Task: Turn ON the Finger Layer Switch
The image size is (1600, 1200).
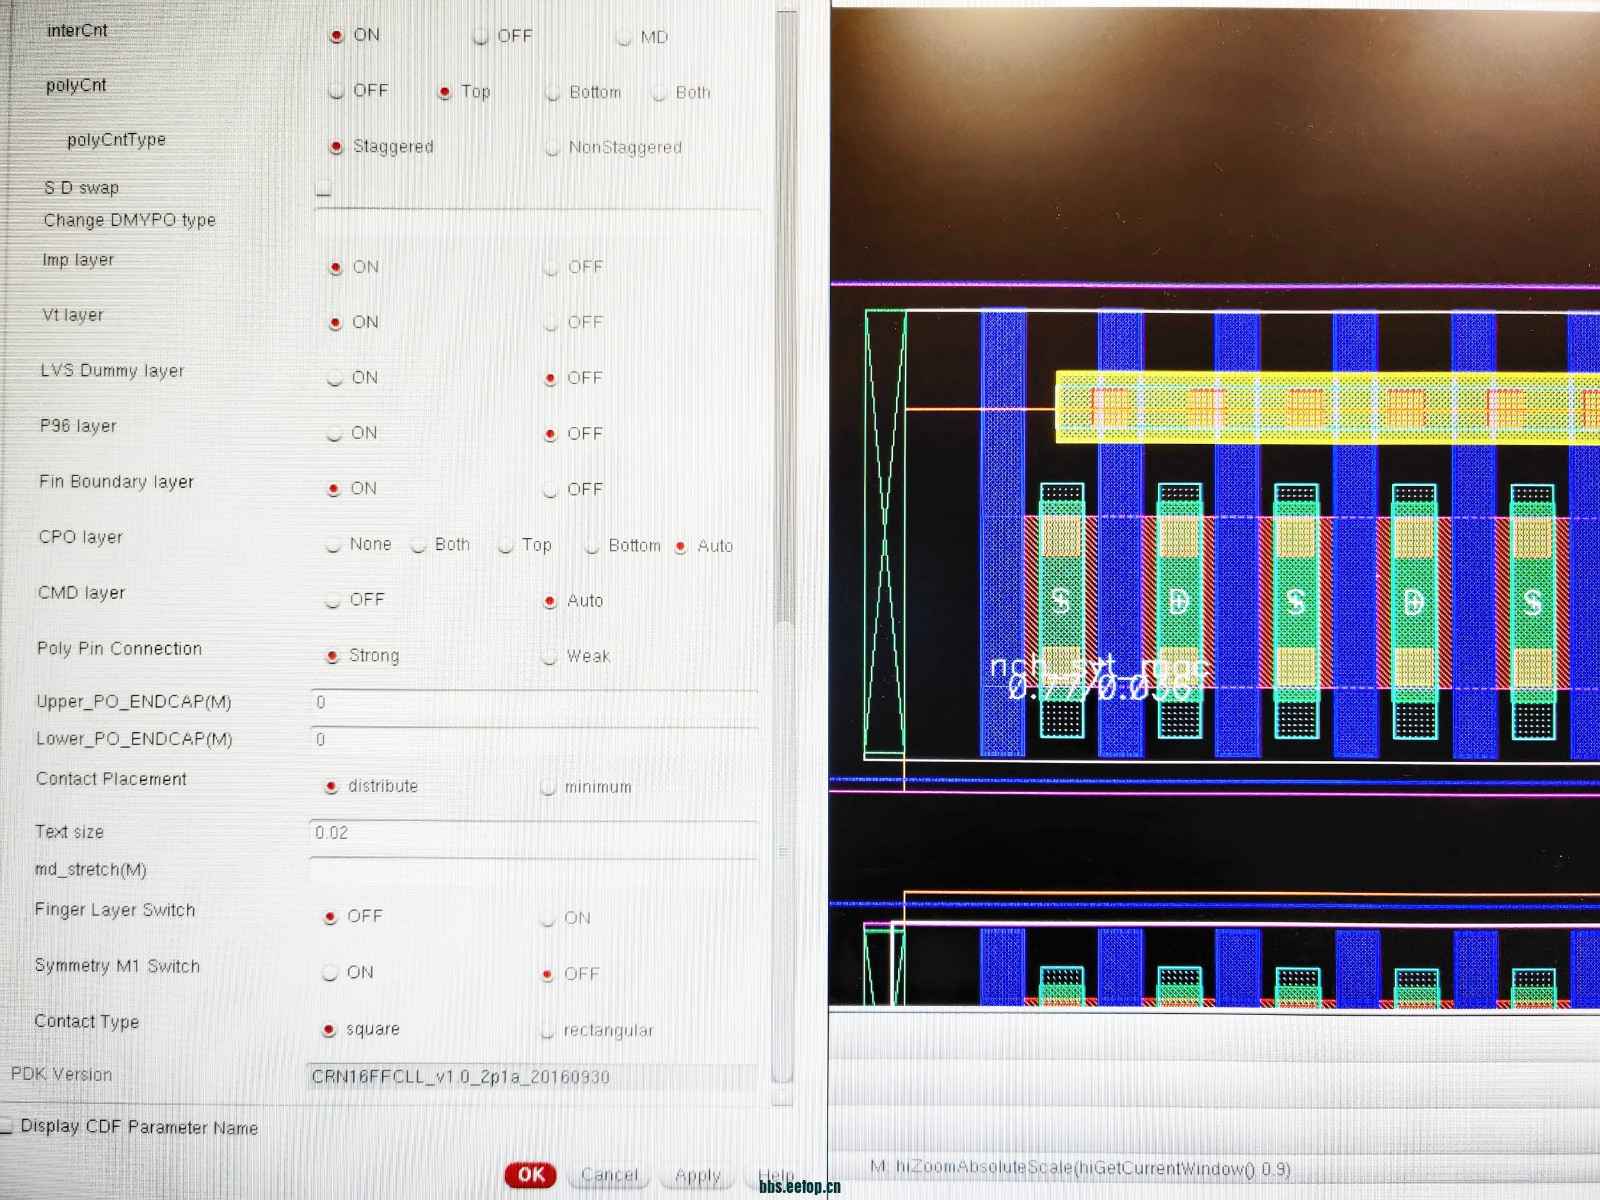Action: pyautogui.click(x=547, y=919)
